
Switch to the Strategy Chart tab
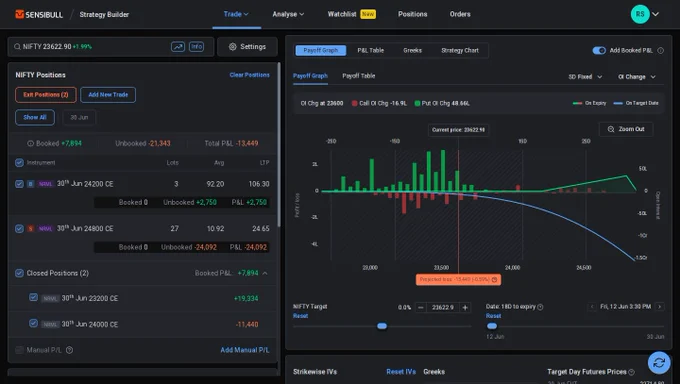tap(460, 50)
